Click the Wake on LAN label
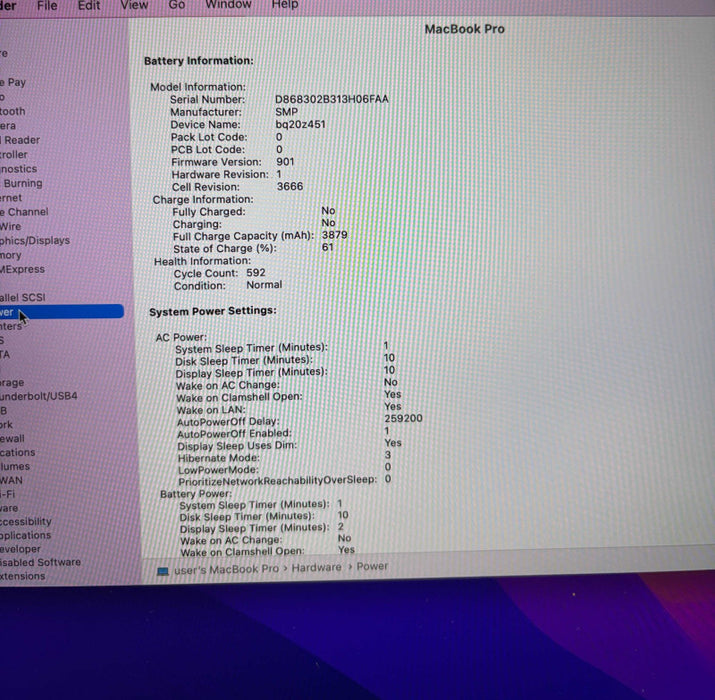Viewport: 715px width, 700px height. point(211,410)
